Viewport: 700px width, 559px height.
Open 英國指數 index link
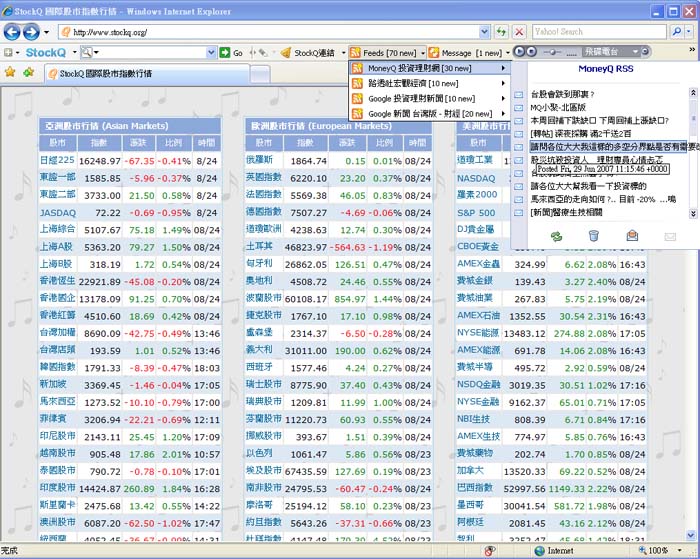click(x=264, y=177)
